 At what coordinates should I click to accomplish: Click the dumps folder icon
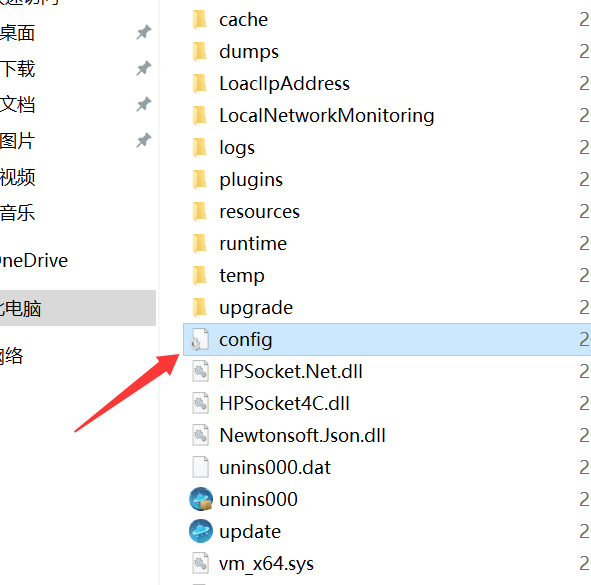[199, 51]
